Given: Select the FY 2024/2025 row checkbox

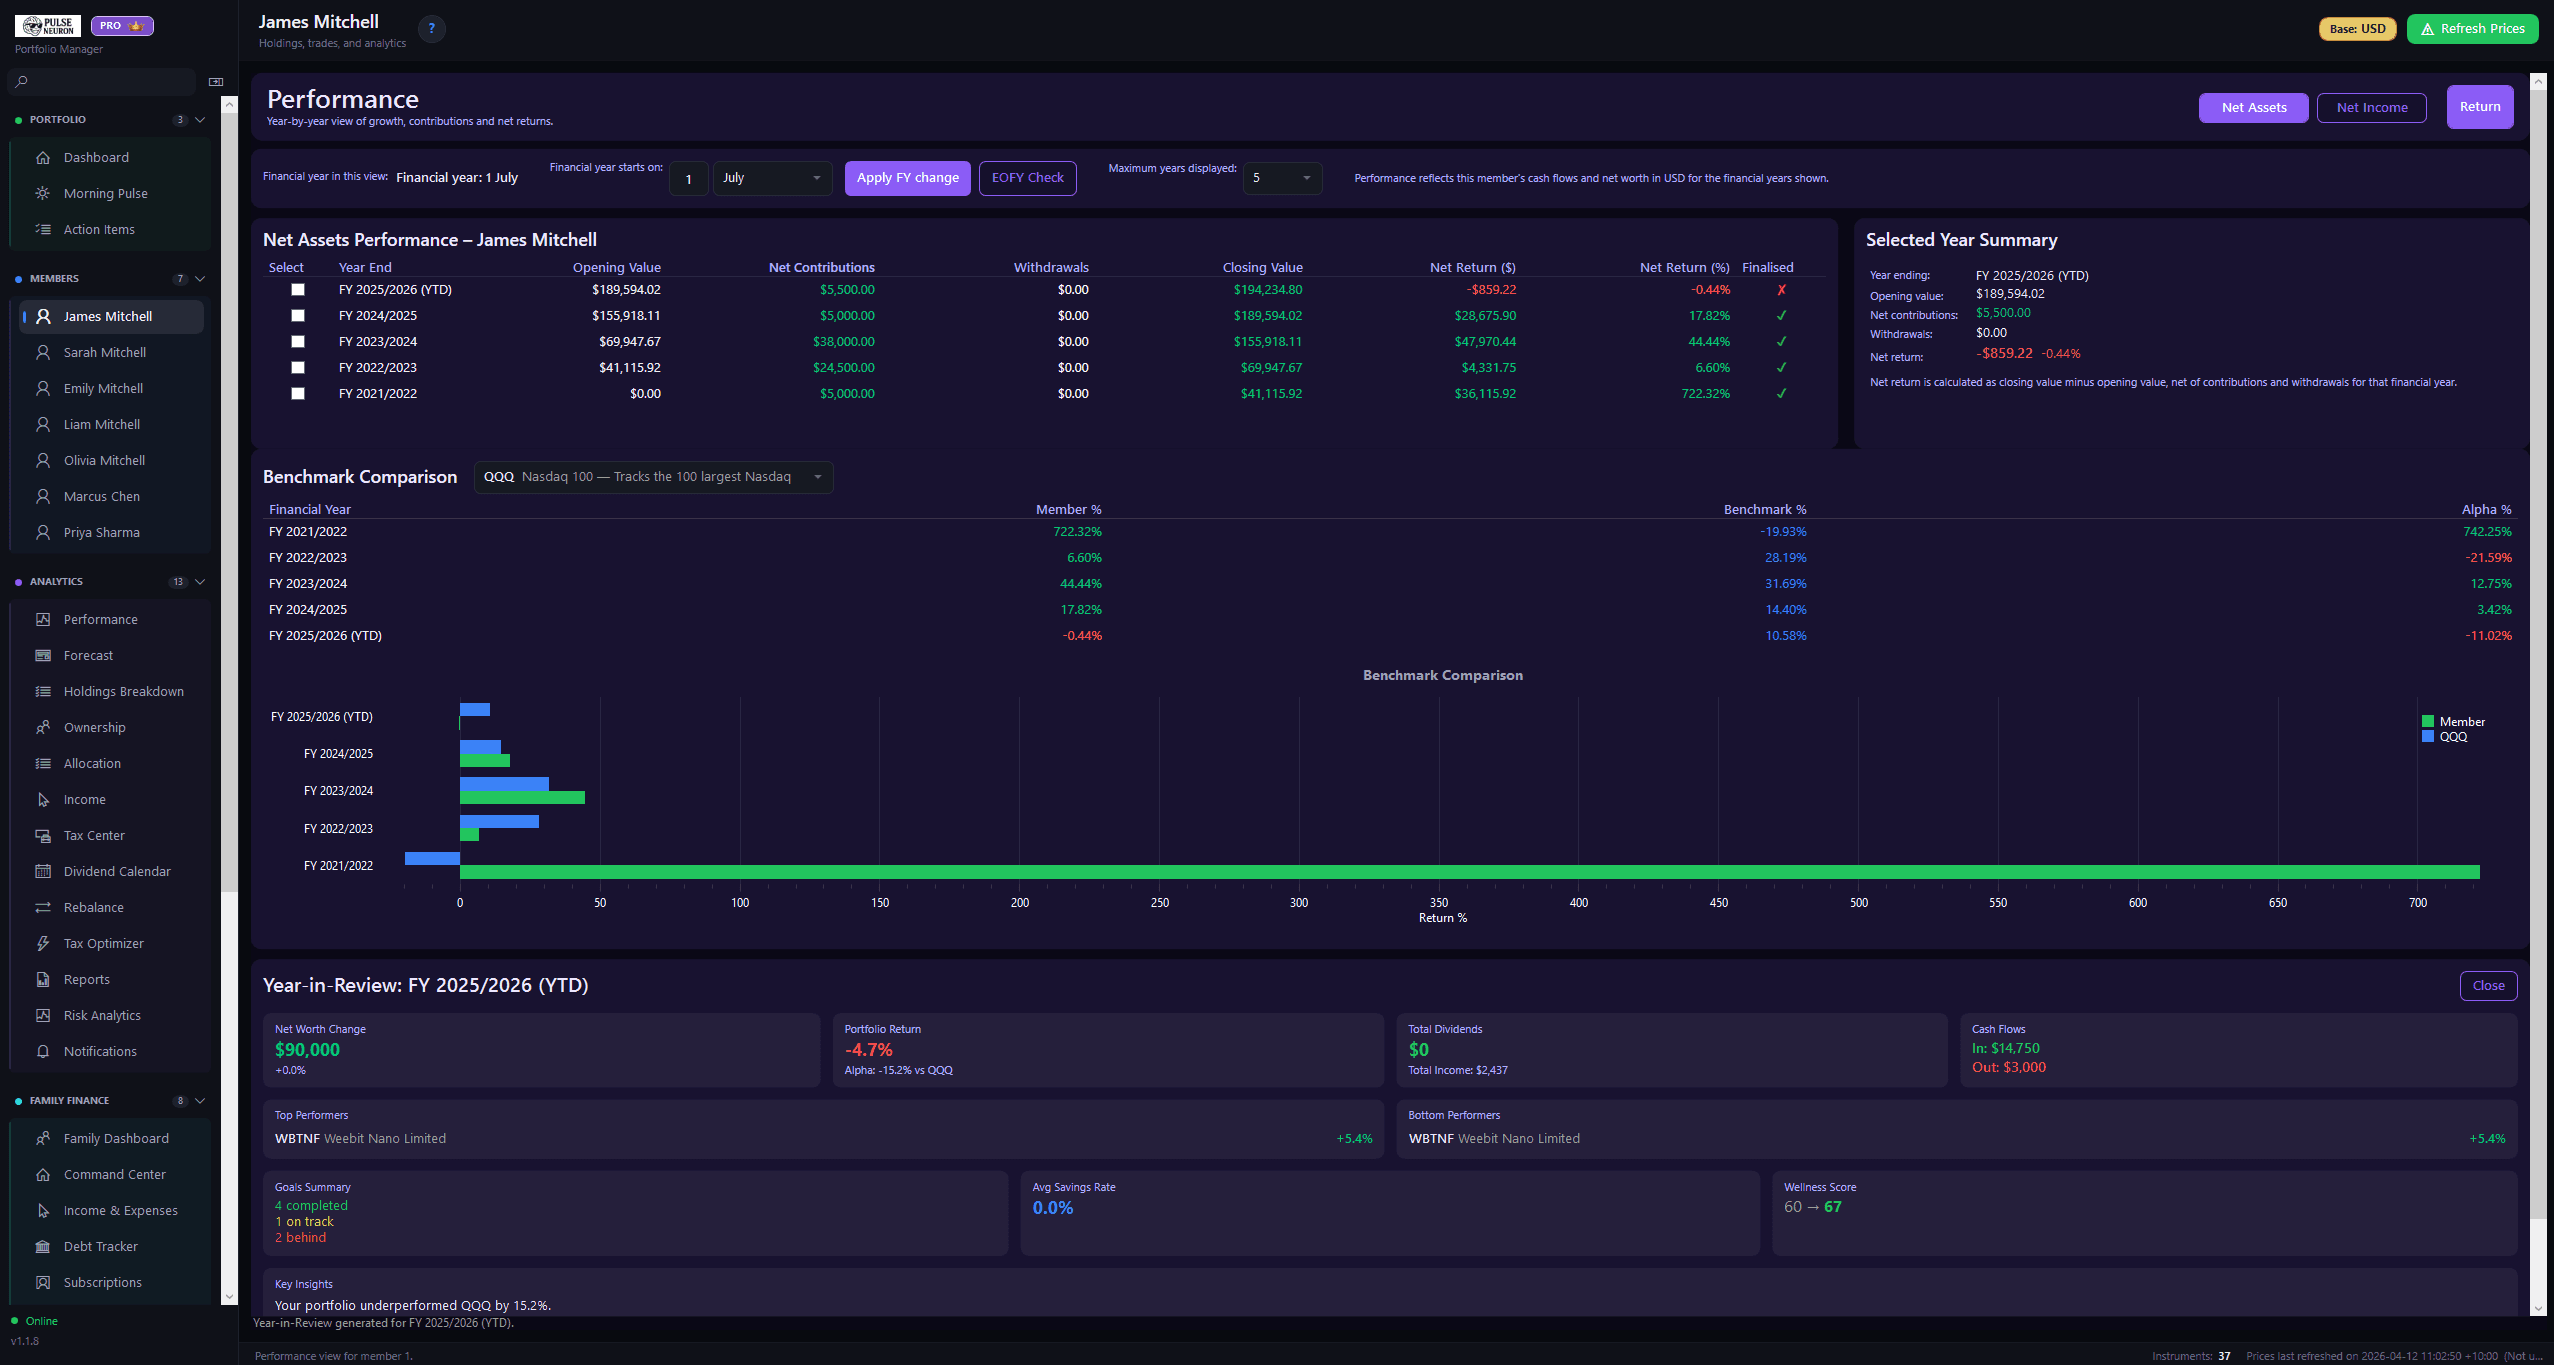Looking at the screenshot, I should [297, 315].
